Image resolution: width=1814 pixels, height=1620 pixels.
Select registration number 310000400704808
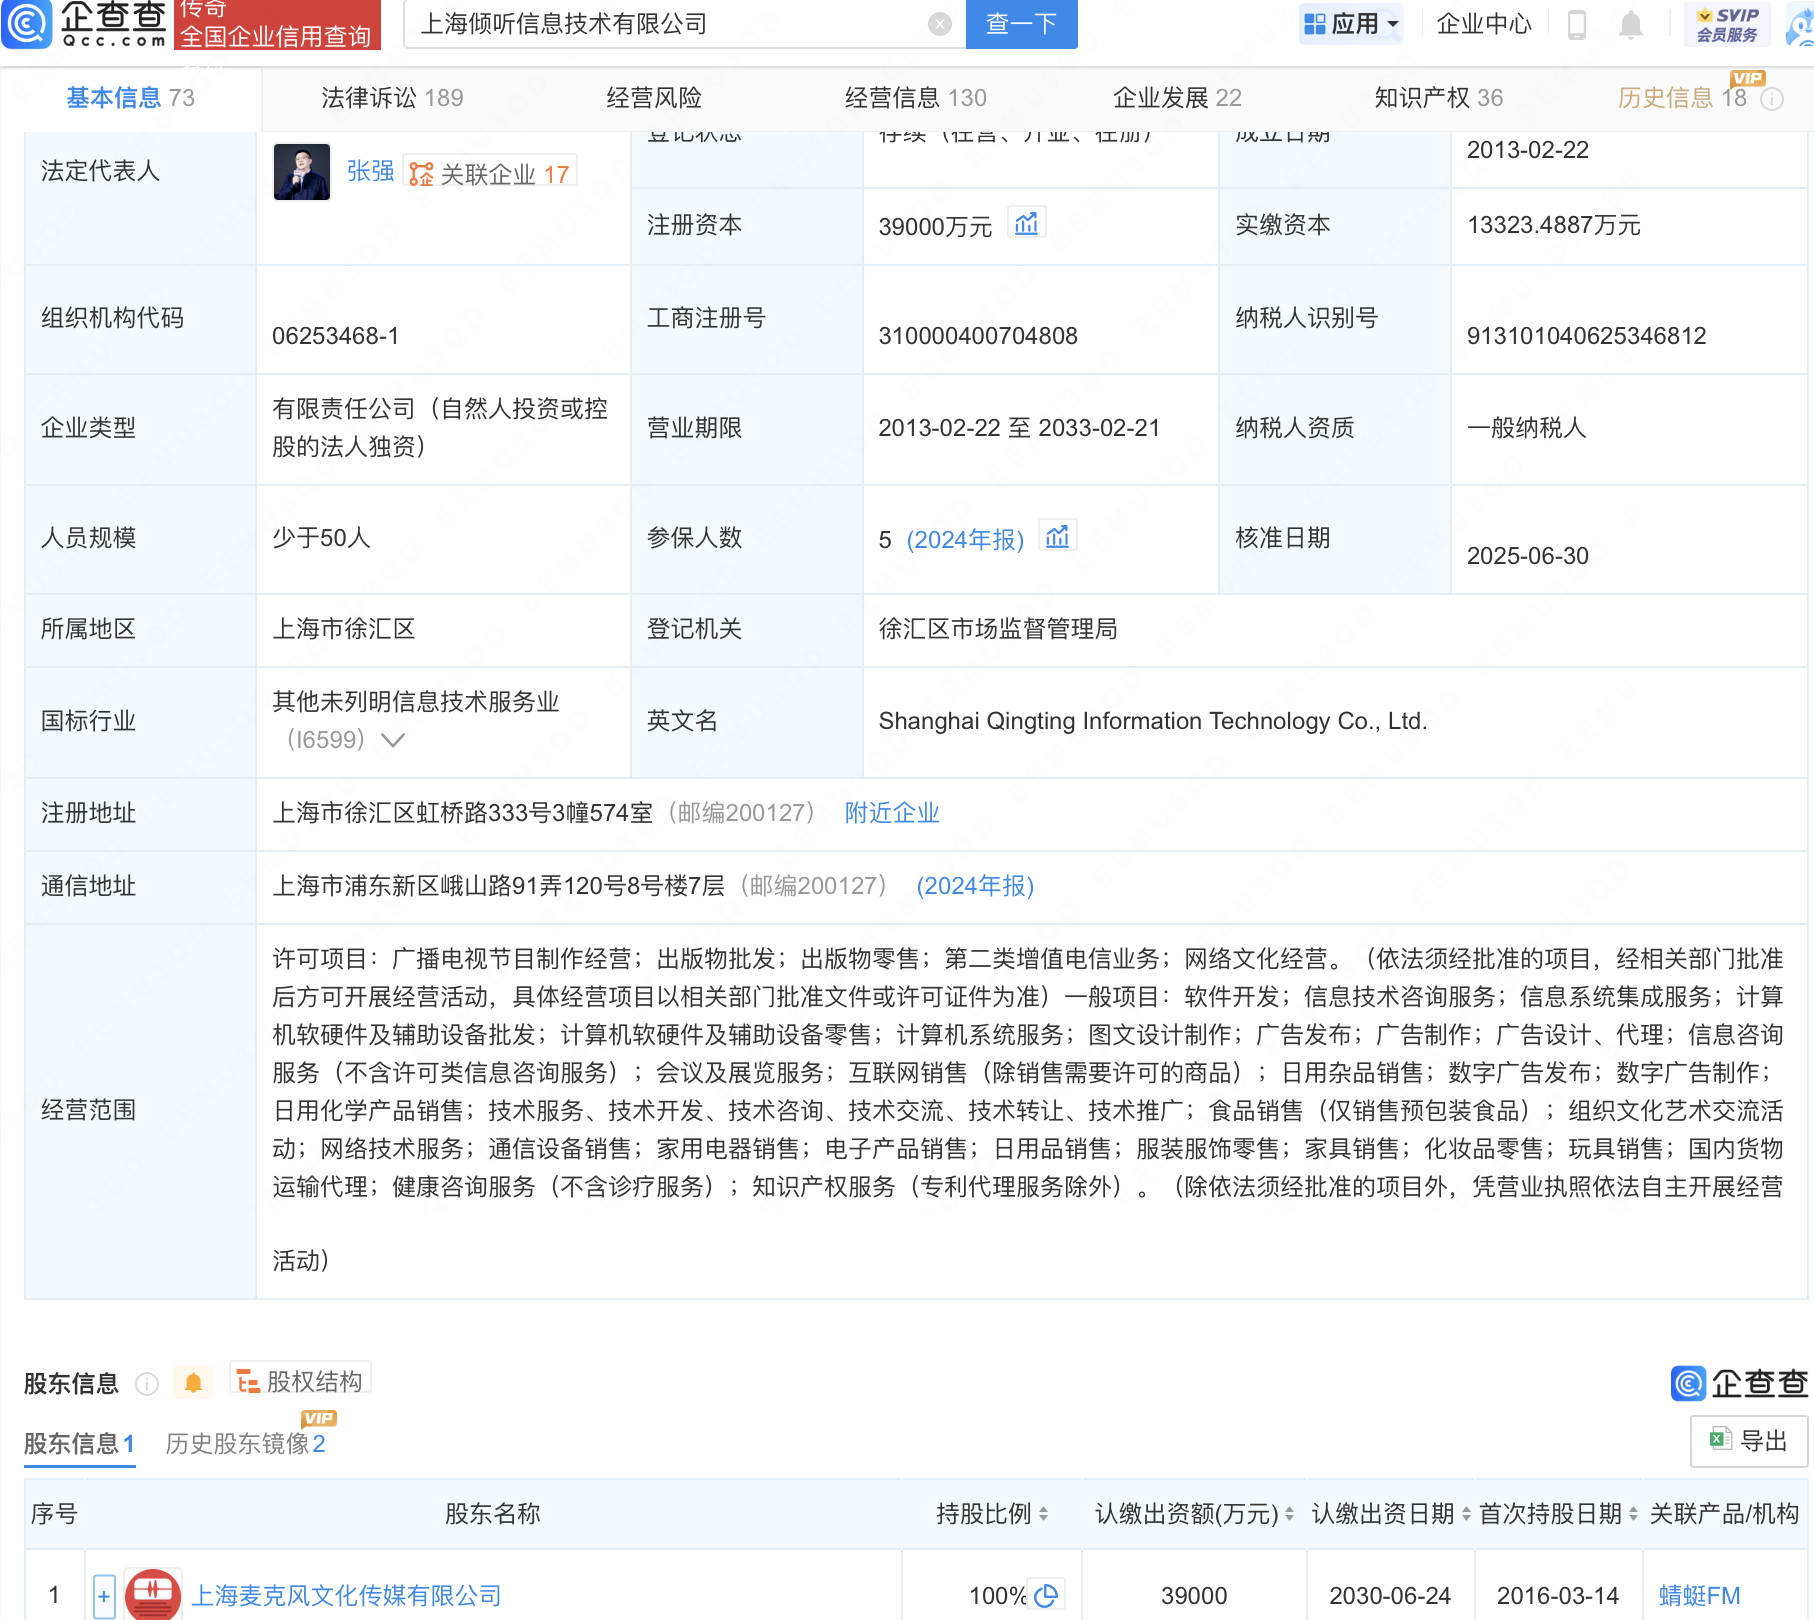pyautogui.click(x=978, y=336)
